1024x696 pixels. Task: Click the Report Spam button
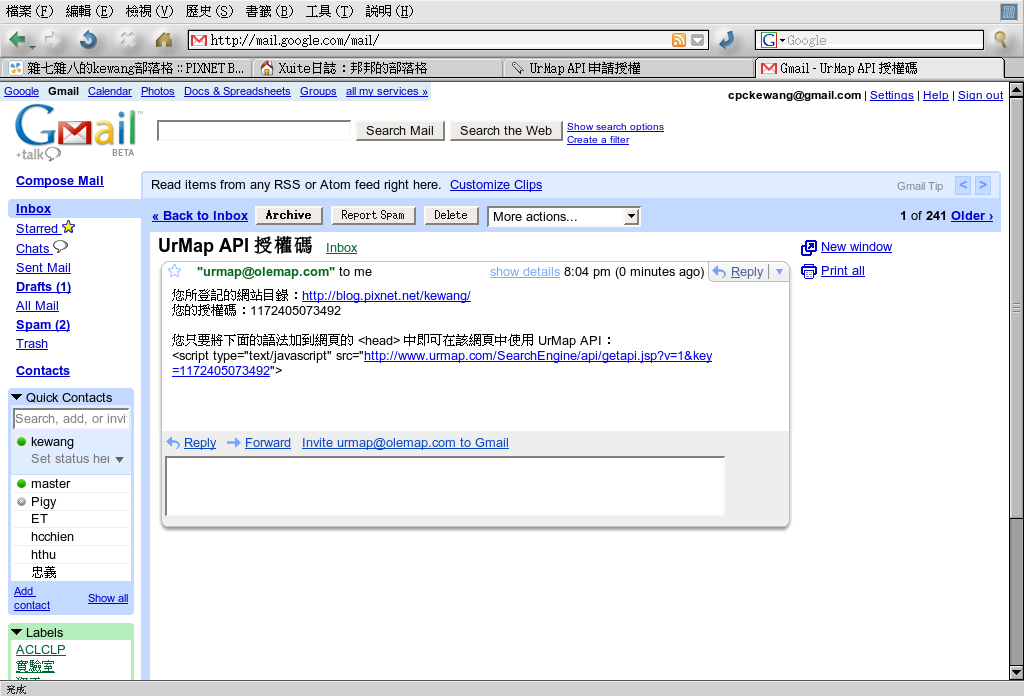pyautogui.click(x=373, y=215)
